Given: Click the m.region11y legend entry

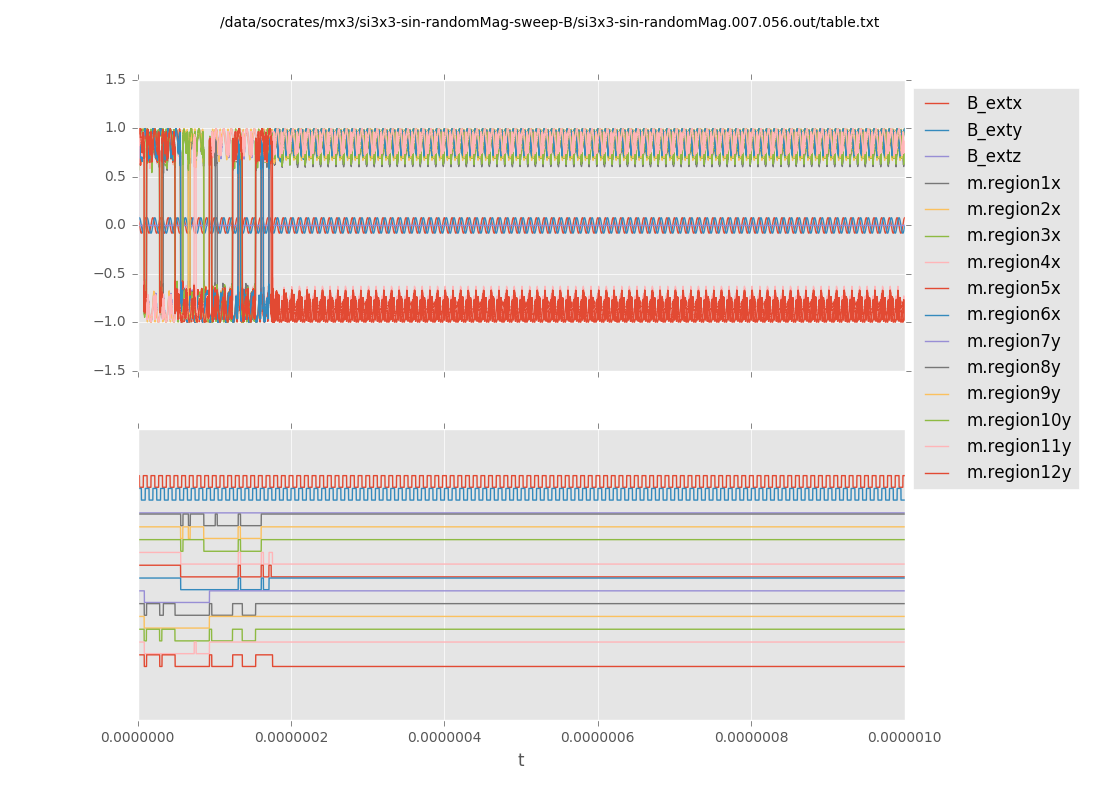Looking at the screenshot, I should (1018, 446).
